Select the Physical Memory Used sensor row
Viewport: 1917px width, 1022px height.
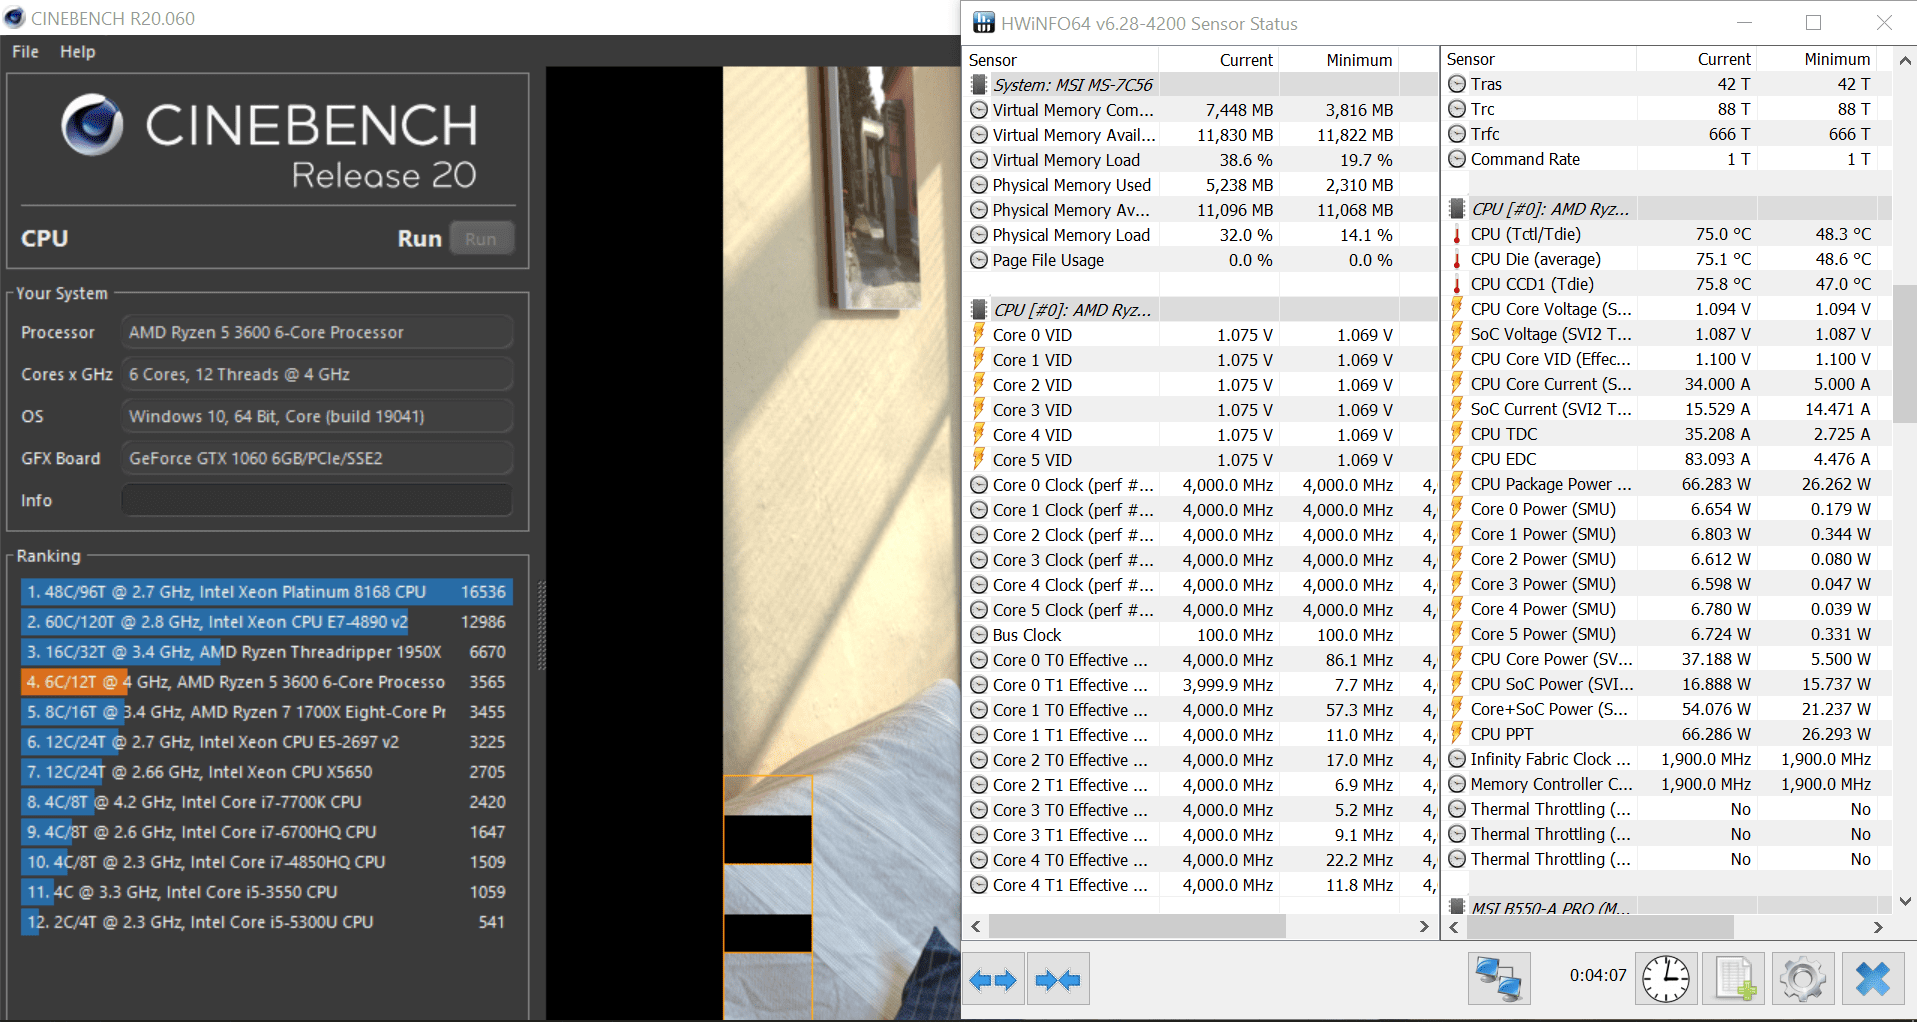click(x=1200, y=185)
